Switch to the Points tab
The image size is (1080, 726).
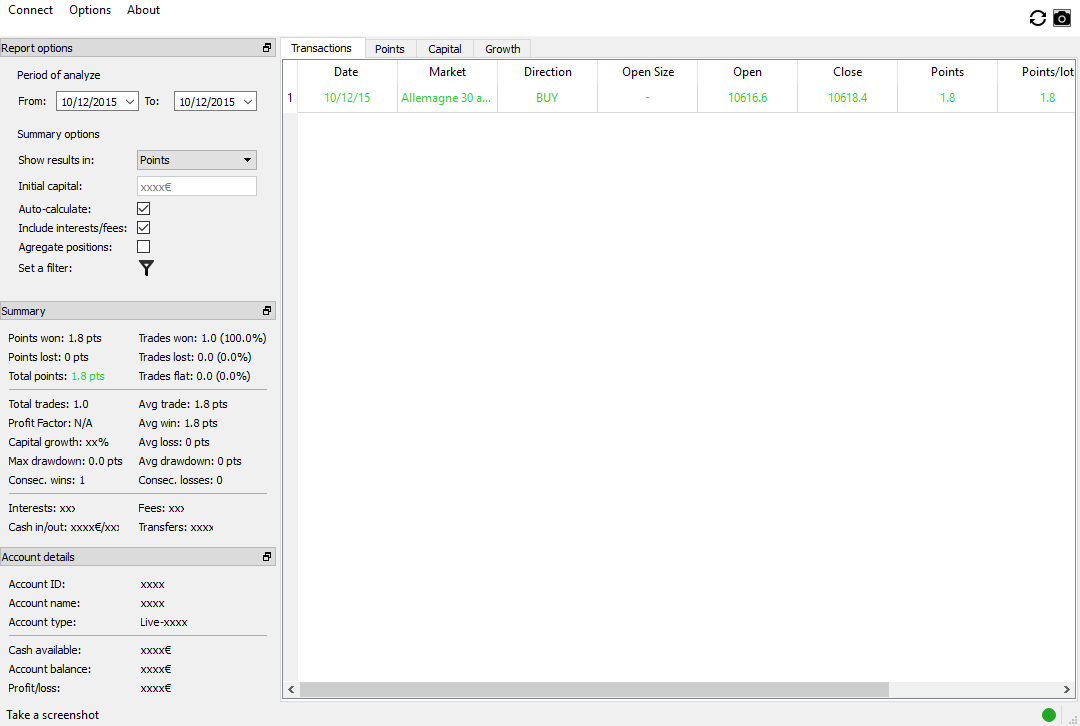390,49
